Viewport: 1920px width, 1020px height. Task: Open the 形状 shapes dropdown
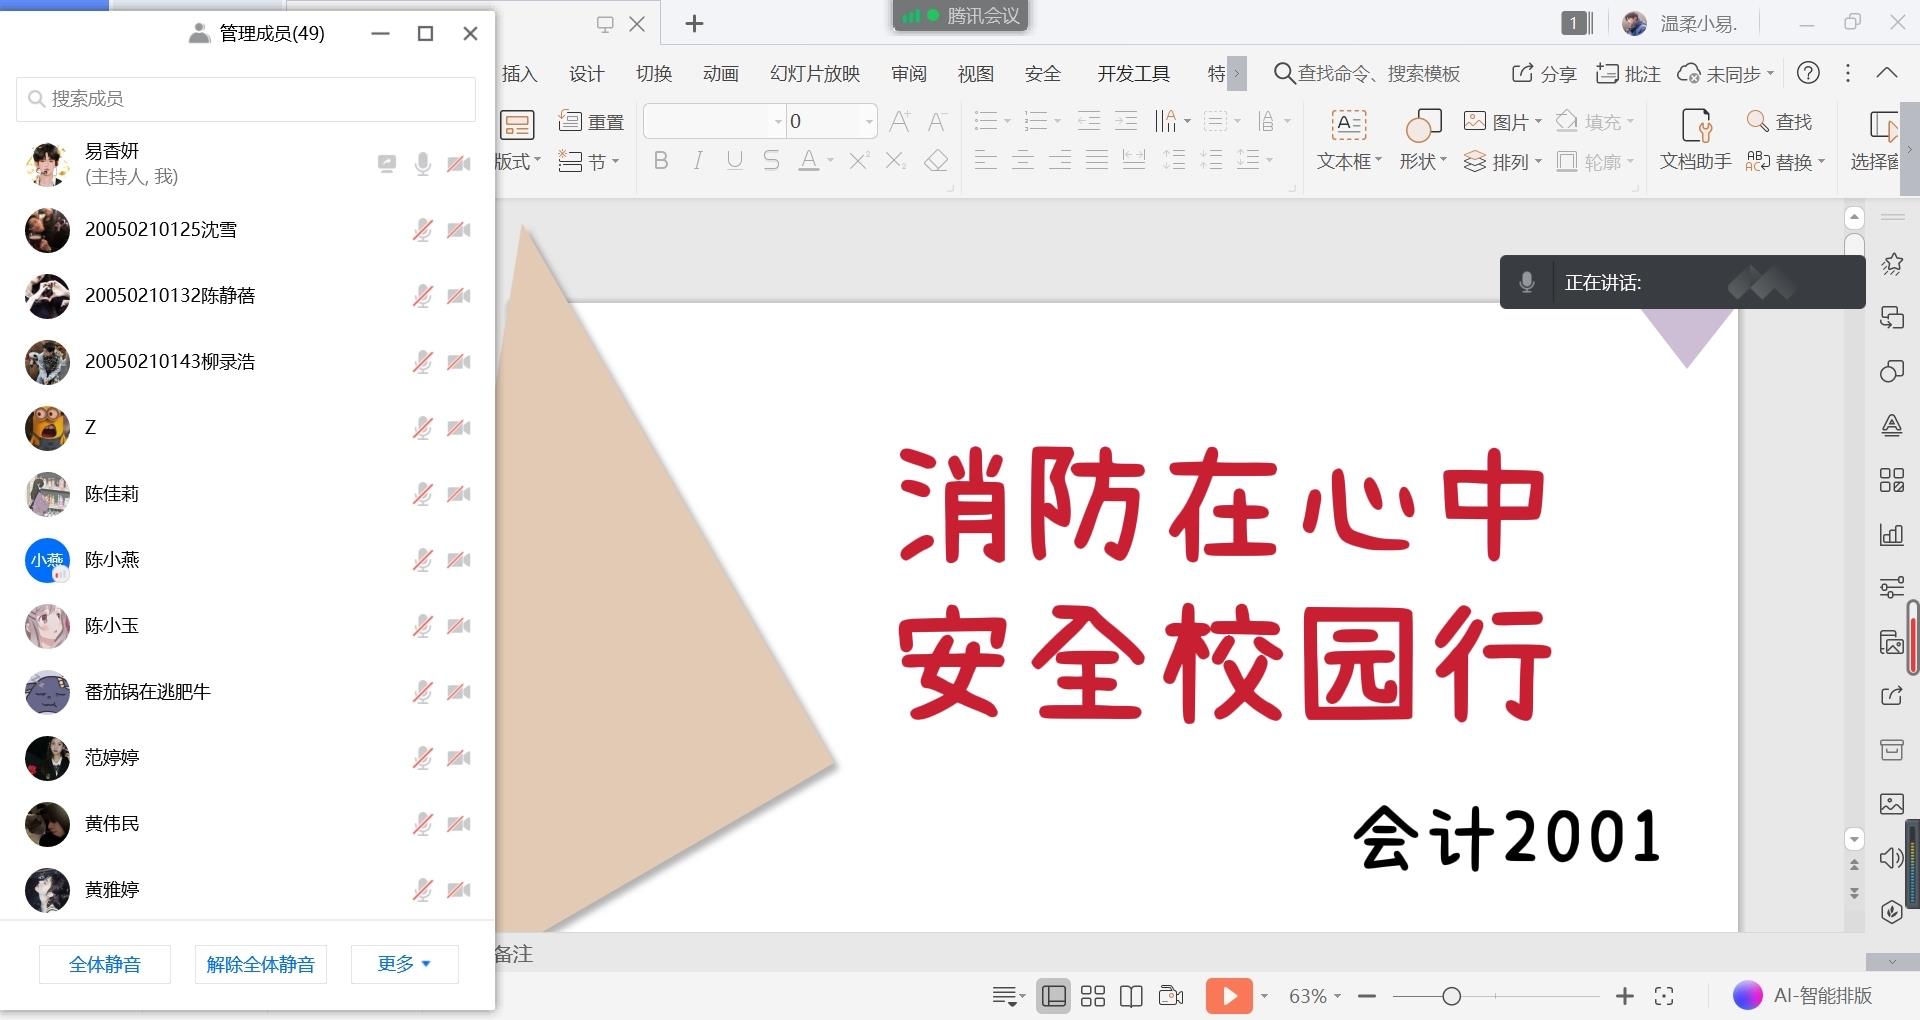click(x=1422, y=162)
